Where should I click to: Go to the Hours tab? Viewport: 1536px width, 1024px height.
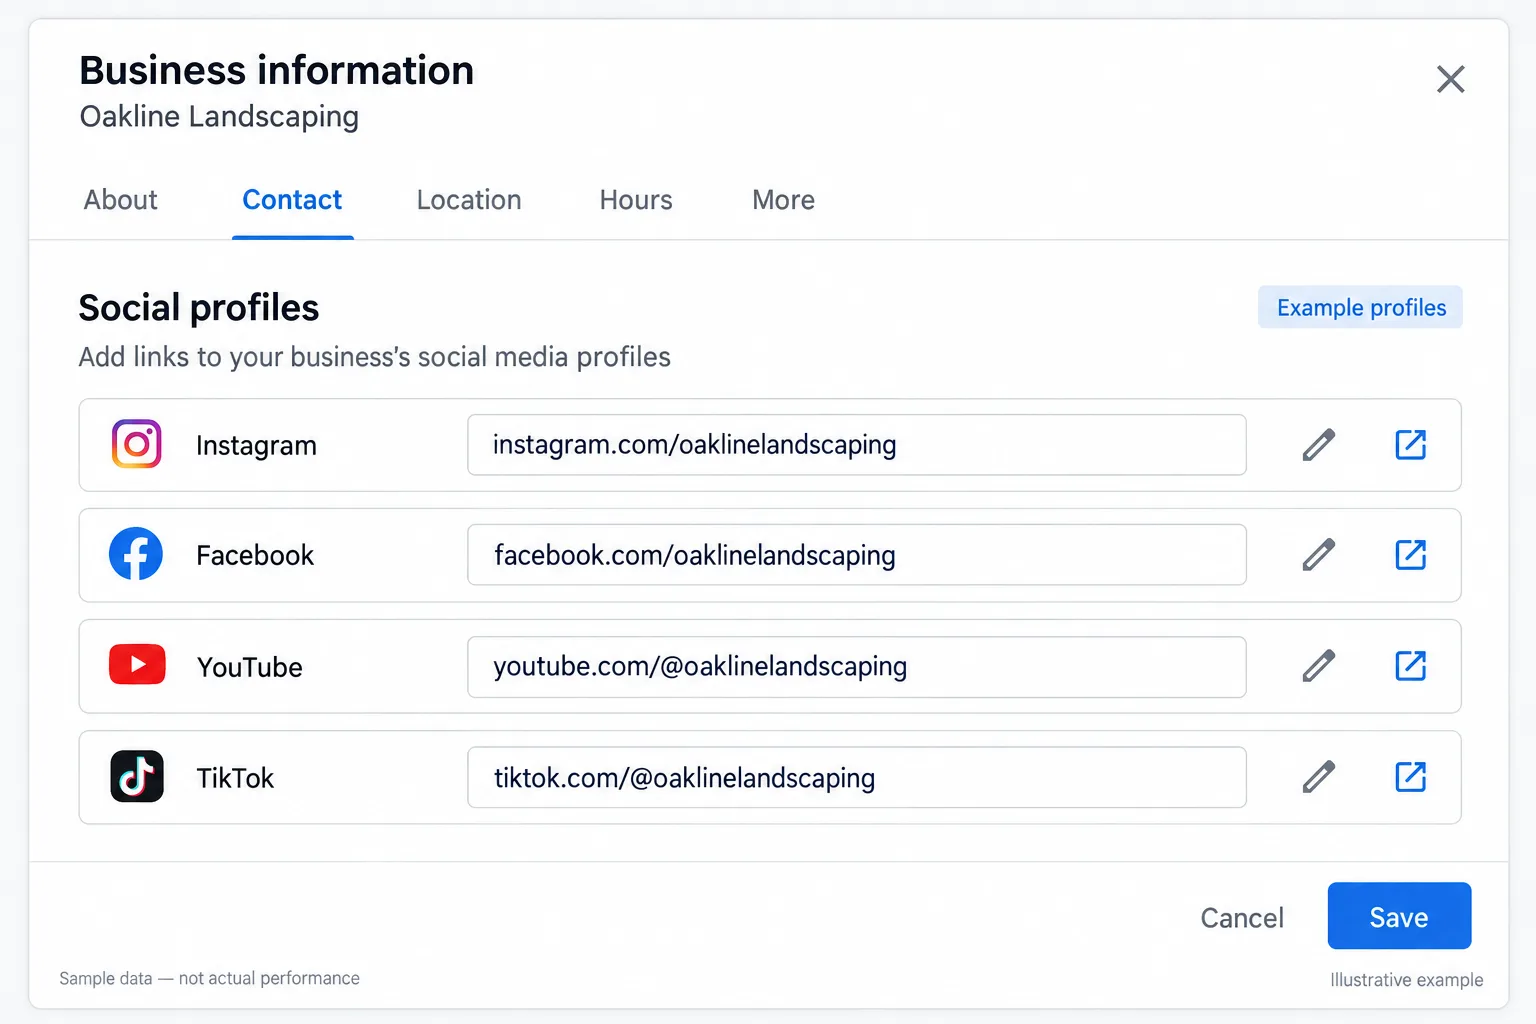[x=636, y=200]
